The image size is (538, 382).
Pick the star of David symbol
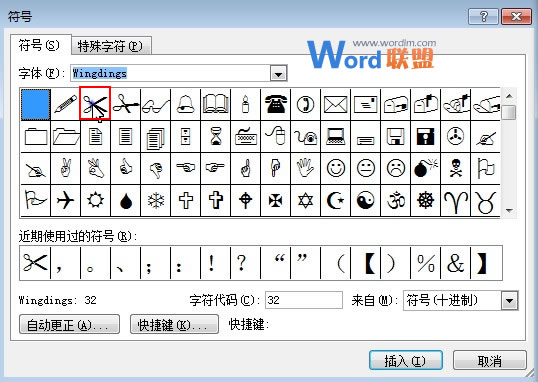[305, 200]
